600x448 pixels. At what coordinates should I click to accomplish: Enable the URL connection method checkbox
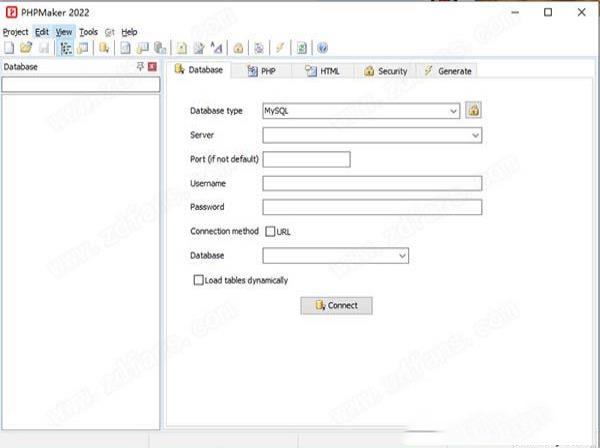coord(270,231)
